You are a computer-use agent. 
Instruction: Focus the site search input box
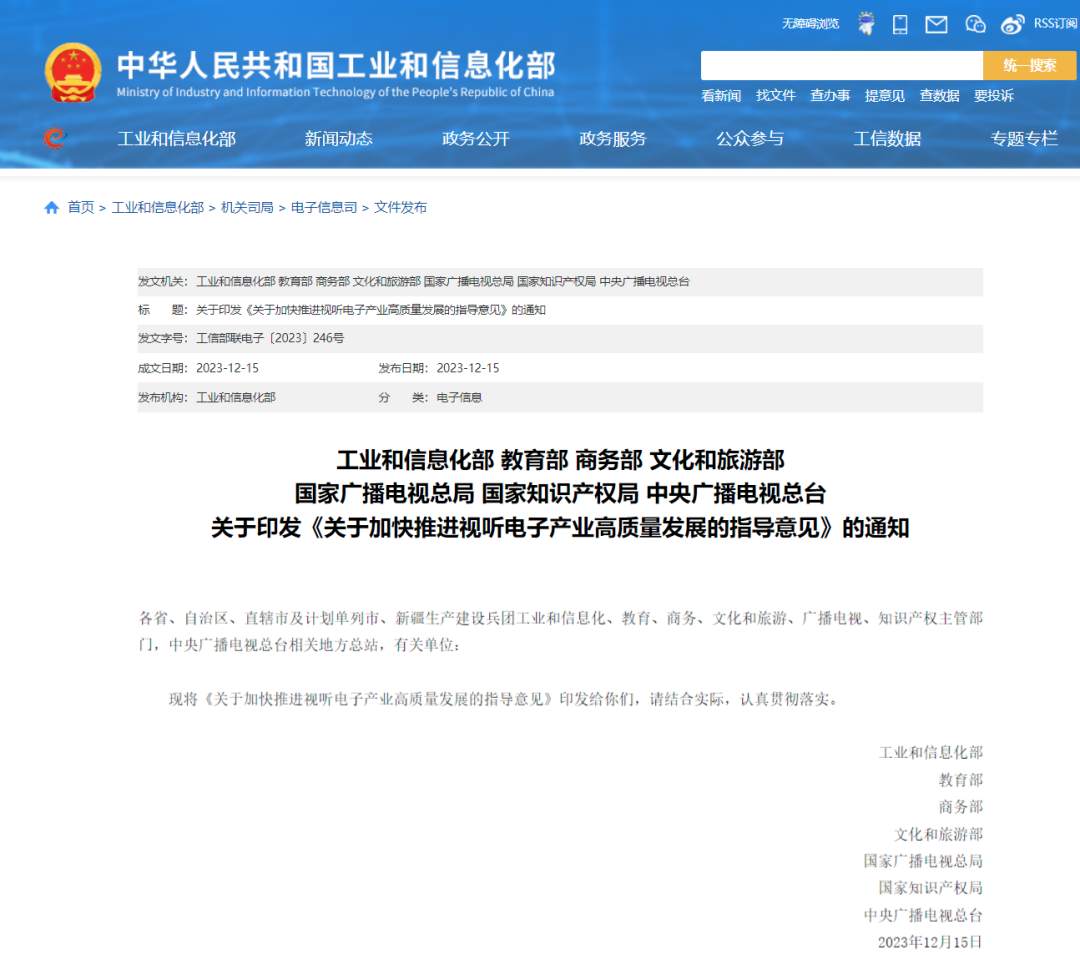coord(841,66)
